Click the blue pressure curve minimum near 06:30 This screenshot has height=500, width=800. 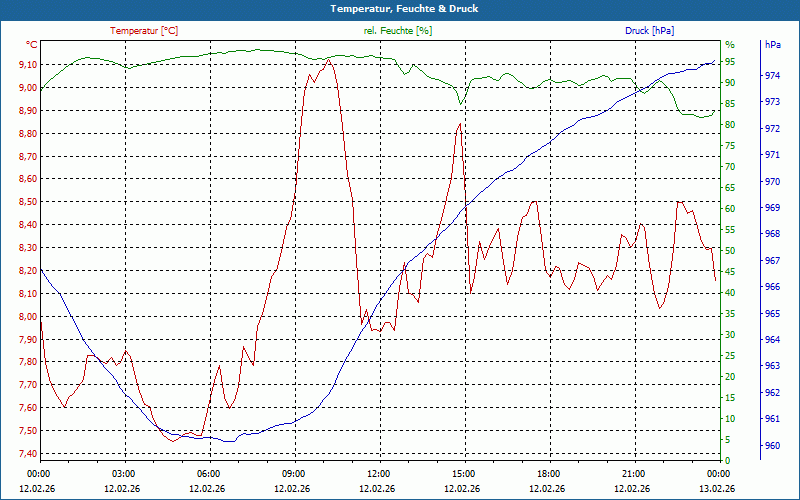pos(229,441)
